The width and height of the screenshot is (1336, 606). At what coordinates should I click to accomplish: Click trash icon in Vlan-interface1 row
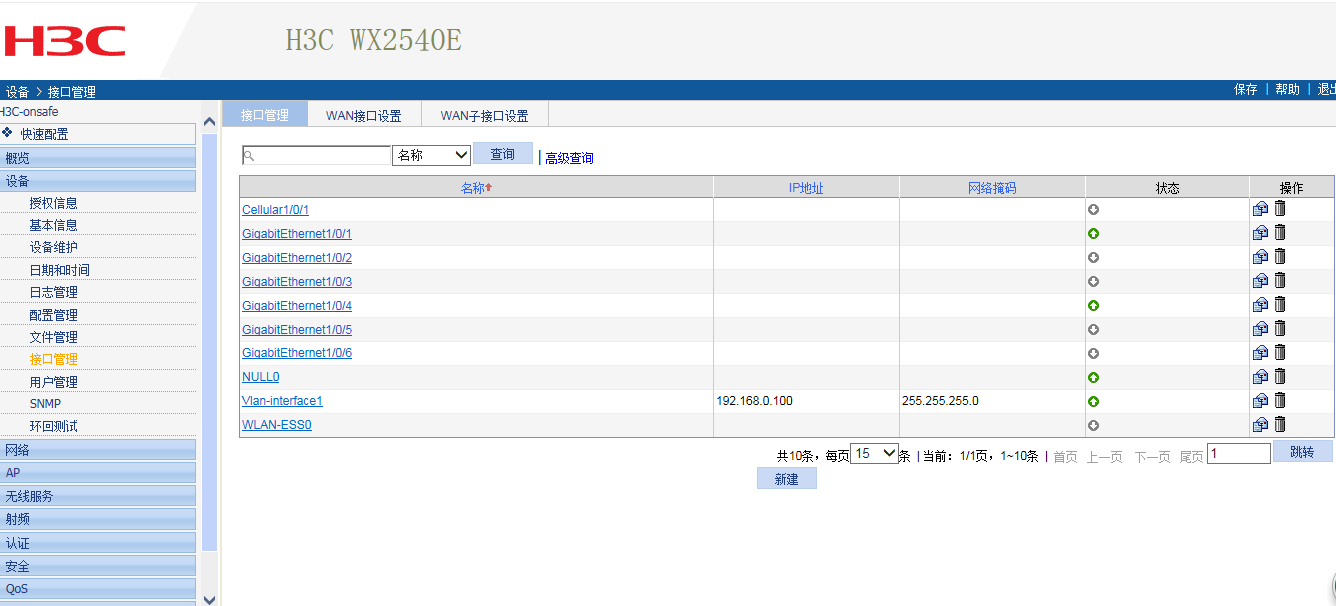(x=1280, y=400)
